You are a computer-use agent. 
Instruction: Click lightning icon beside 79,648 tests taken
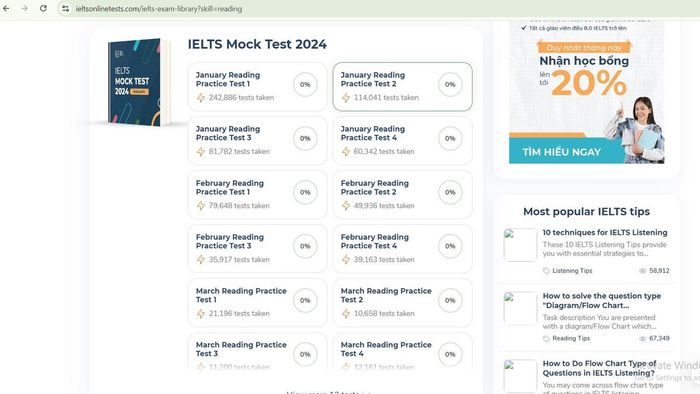click(x=201, y=206)
